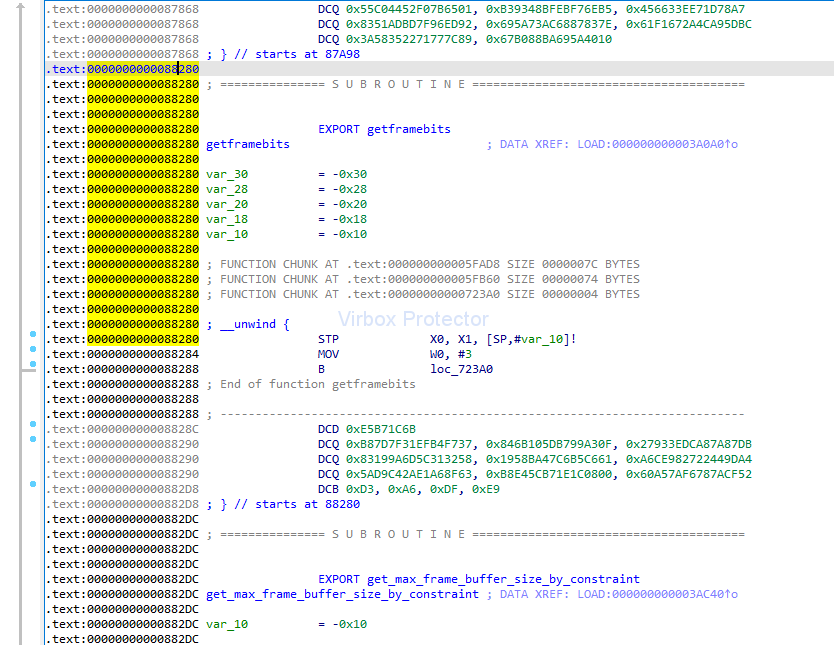Select DCQ value 0x8351ADBD7F96ED92
The height and width of the screenshot is (645, 834).
(x=408, y=24)
